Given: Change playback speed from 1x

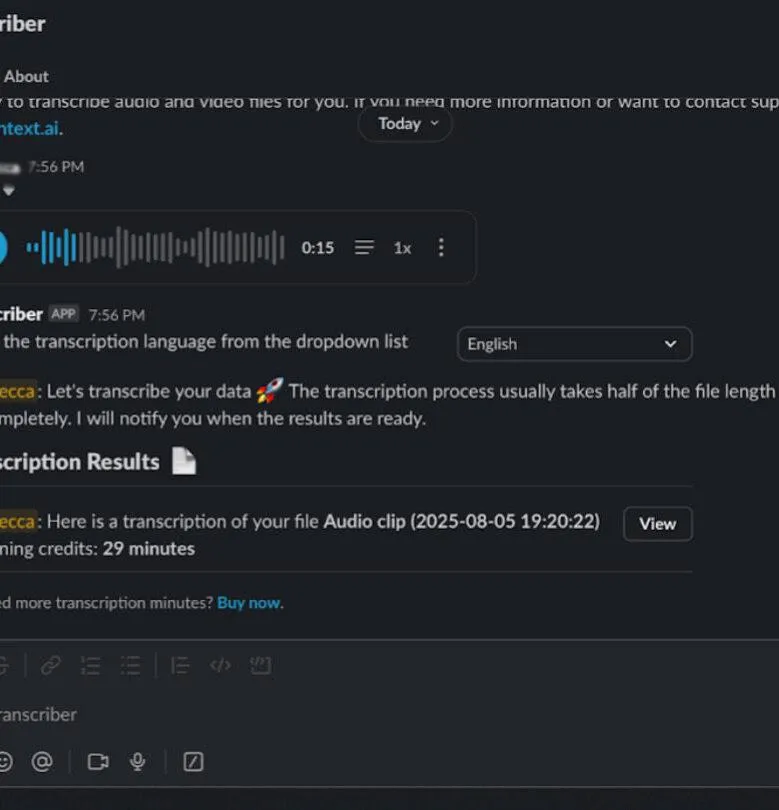Looking at the screenshot, I should [x=402, y=248].
